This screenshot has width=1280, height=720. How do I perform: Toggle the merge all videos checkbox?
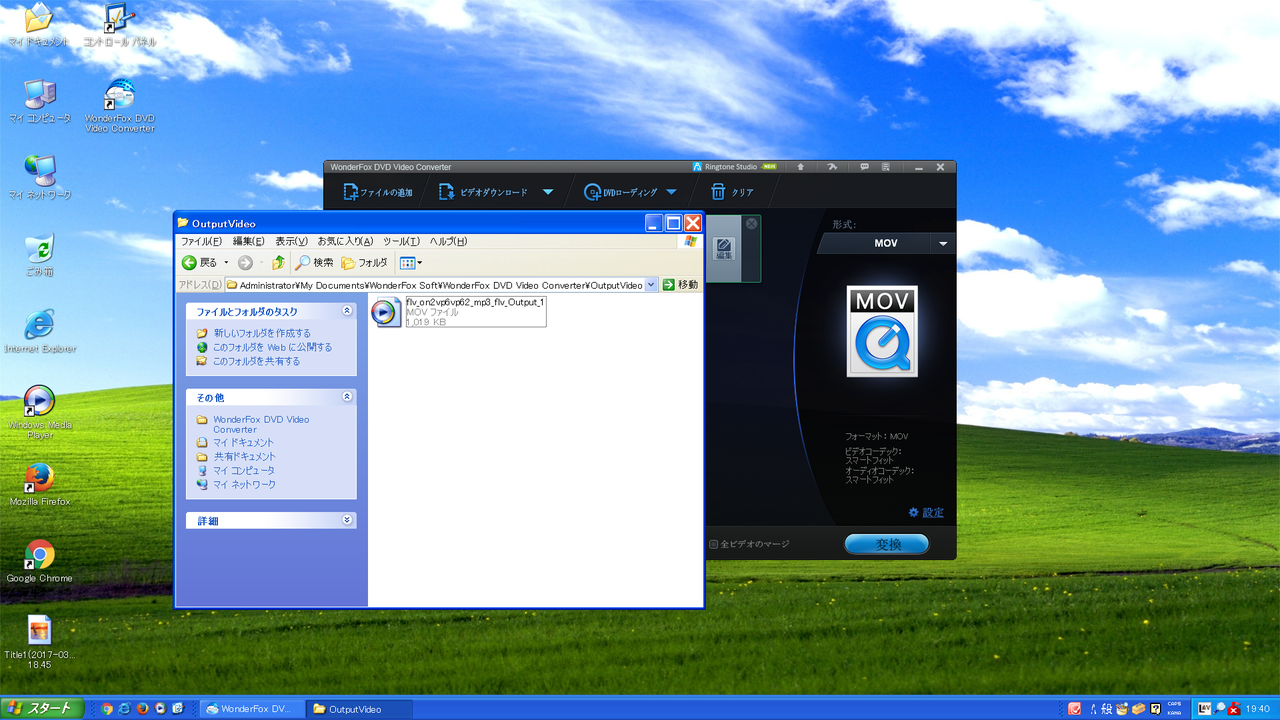pos(714,545)
